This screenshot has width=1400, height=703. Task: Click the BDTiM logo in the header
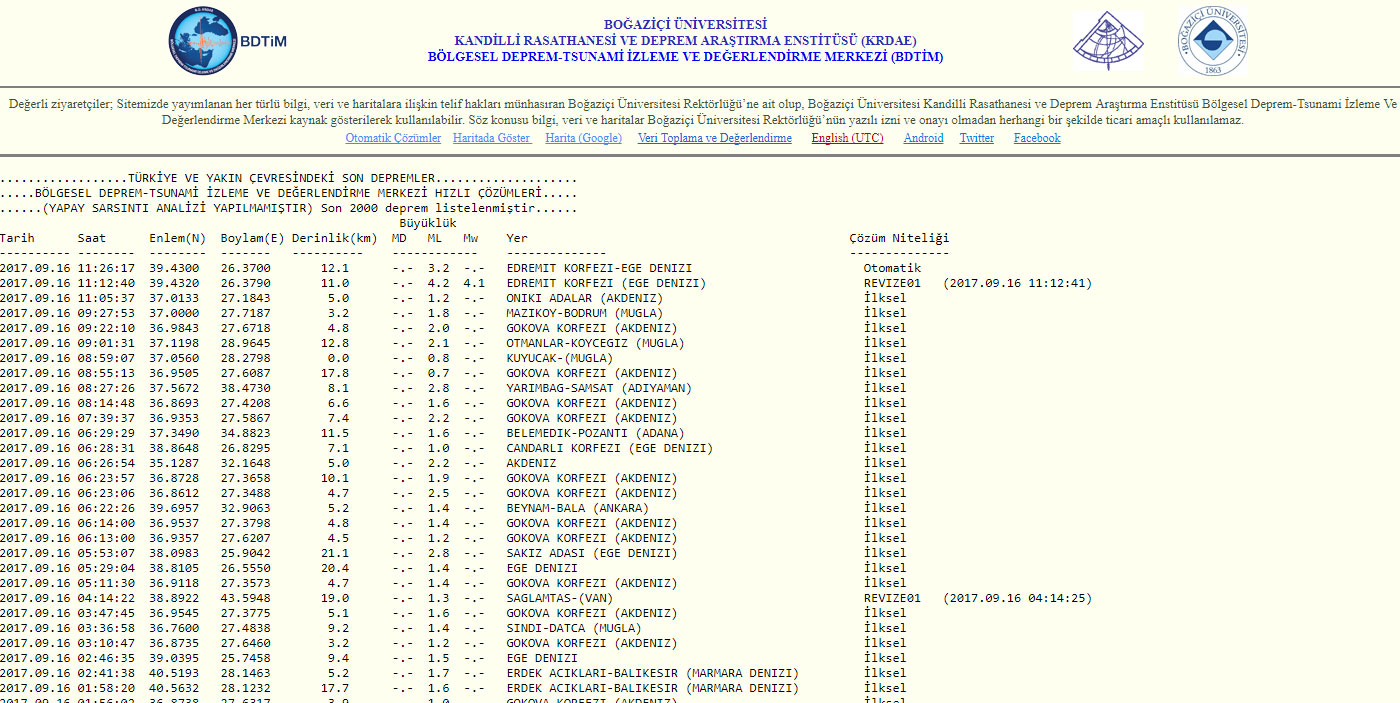[228, 41]
